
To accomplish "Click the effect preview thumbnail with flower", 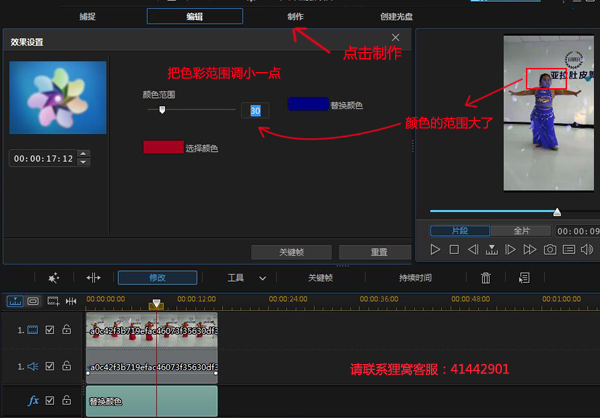I will (58, 98).
